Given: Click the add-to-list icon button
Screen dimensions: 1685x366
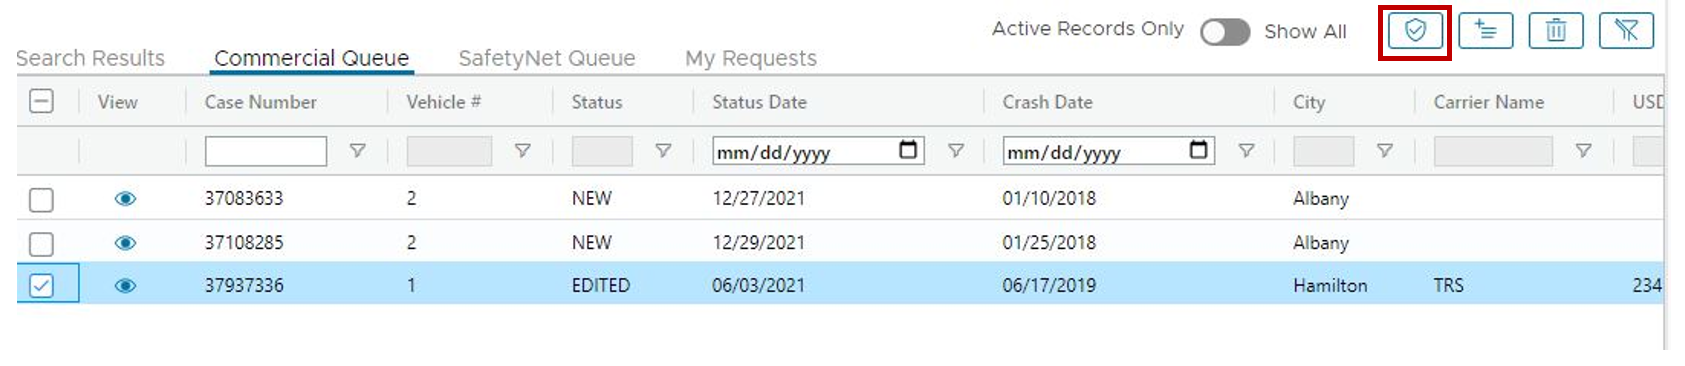Looking at the screenshot, I should tap(1485, 30).
